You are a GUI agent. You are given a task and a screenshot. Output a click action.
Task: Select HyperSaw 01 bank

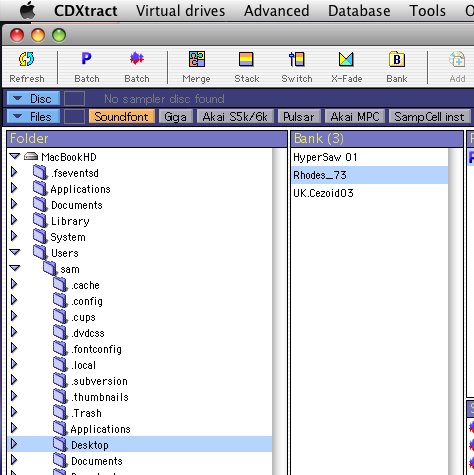(369, 157)
